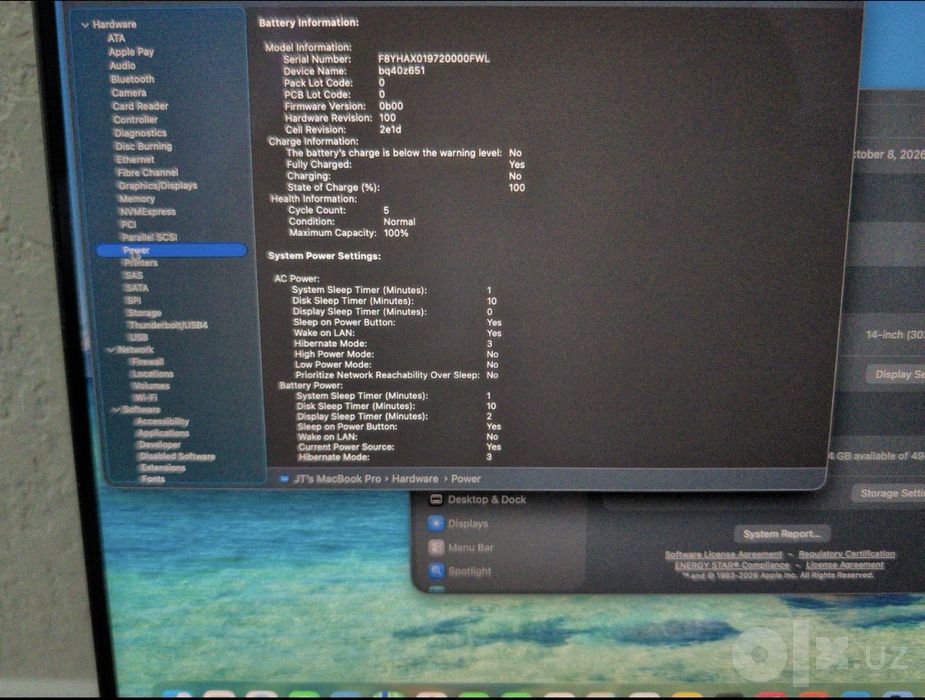Open Menu Bar in System Settings sidebar

point(471,547)
